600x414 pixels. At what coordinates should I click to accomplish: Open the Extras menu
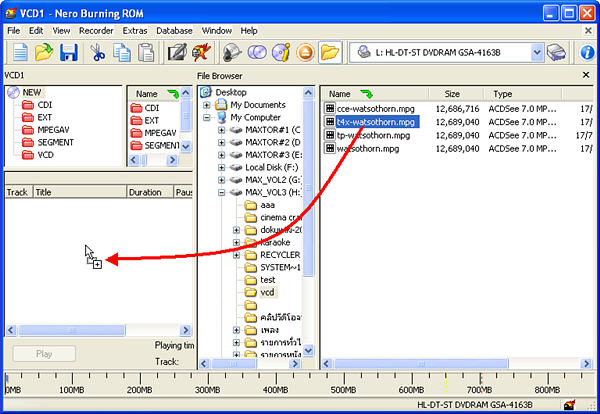point(135,31)
